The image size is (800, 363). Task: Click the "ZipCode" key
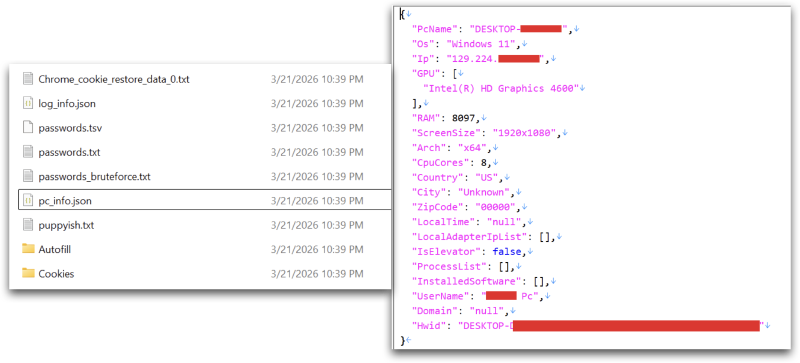coord(438,207)
